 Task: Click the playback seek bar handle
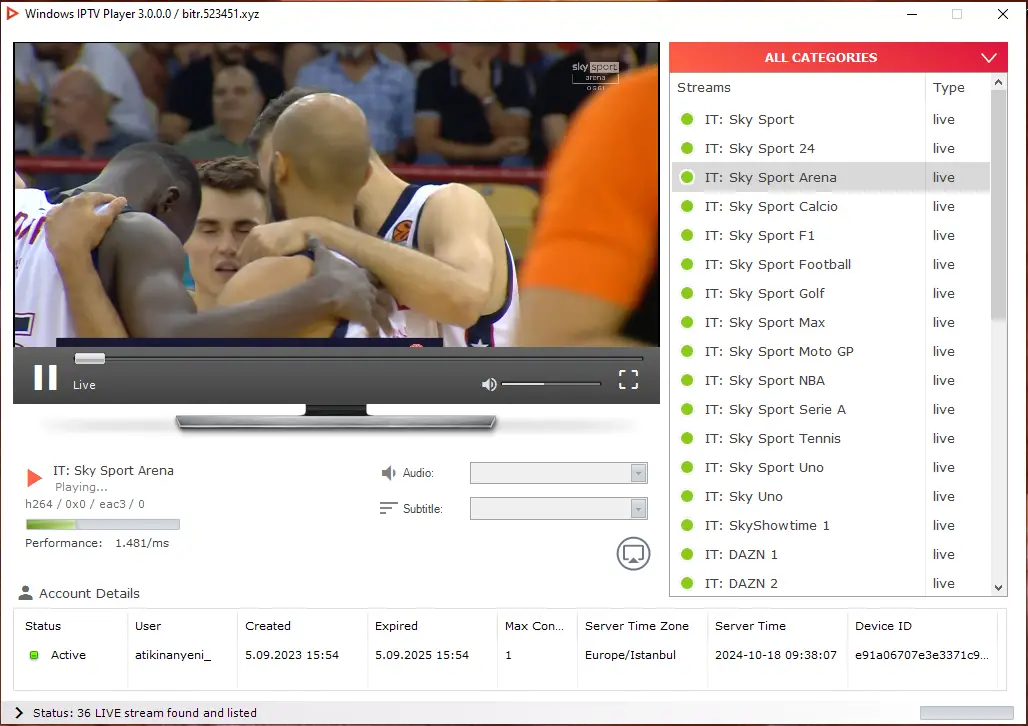[x=90, y=358]
